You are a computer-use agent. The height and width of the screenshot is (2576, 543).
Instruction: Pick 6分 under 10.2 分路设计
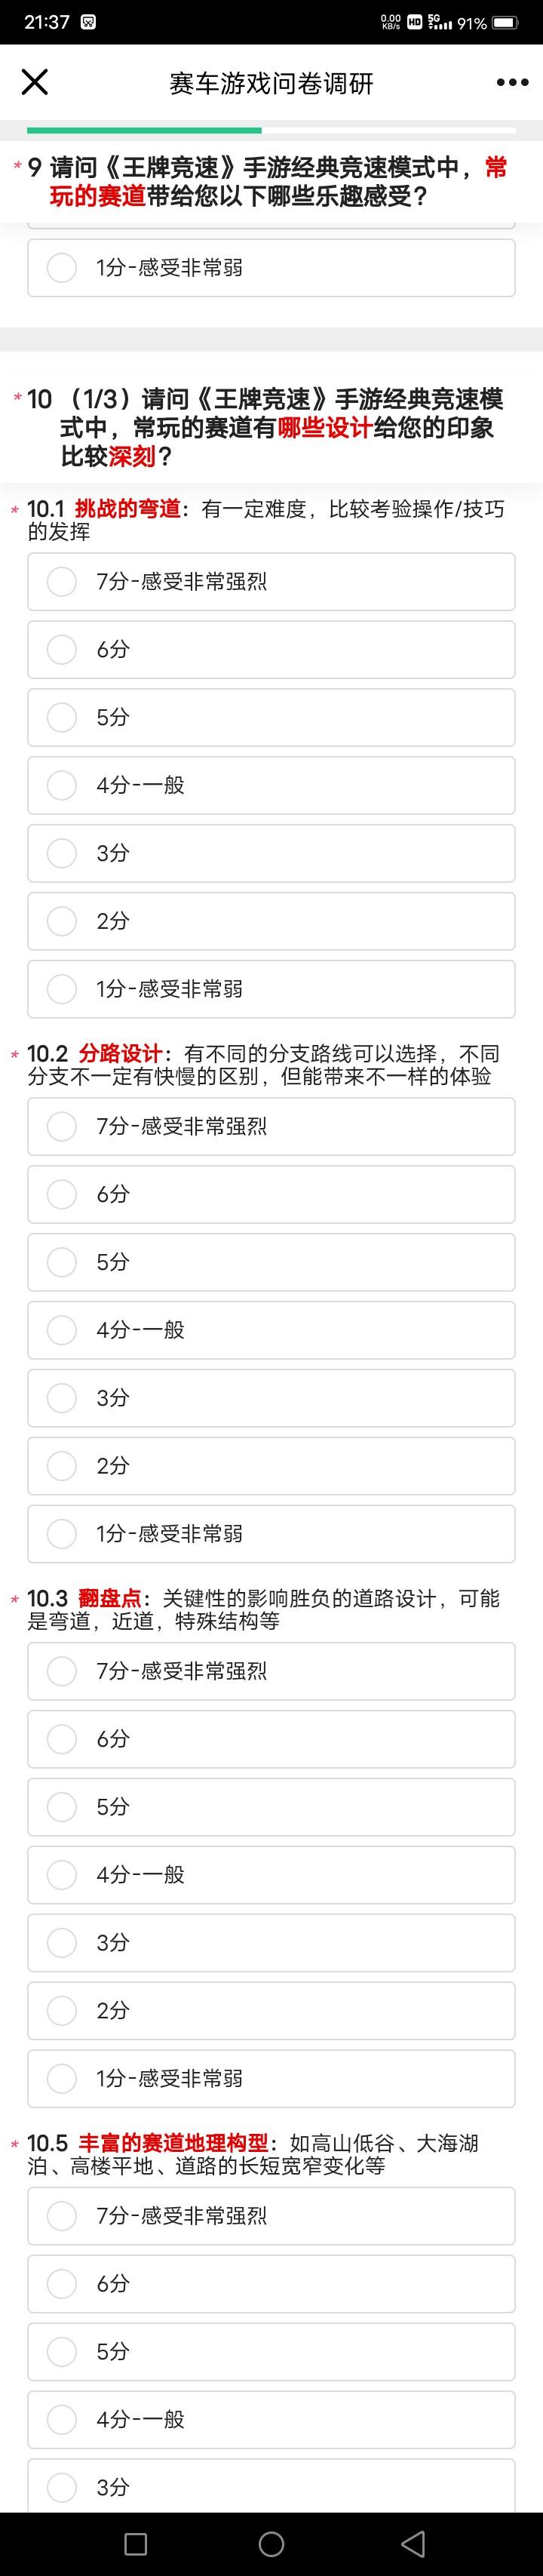[271, 1194]
